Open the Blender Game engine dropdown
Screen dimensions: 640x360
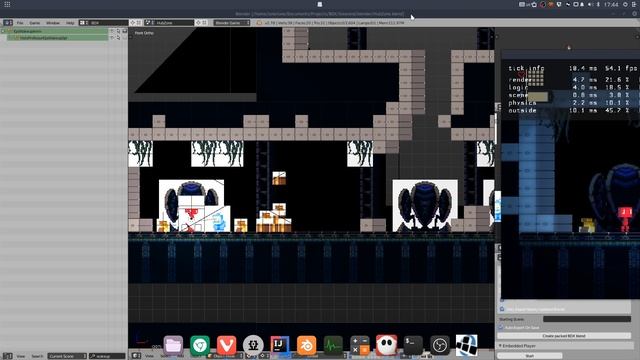point(231,23)
